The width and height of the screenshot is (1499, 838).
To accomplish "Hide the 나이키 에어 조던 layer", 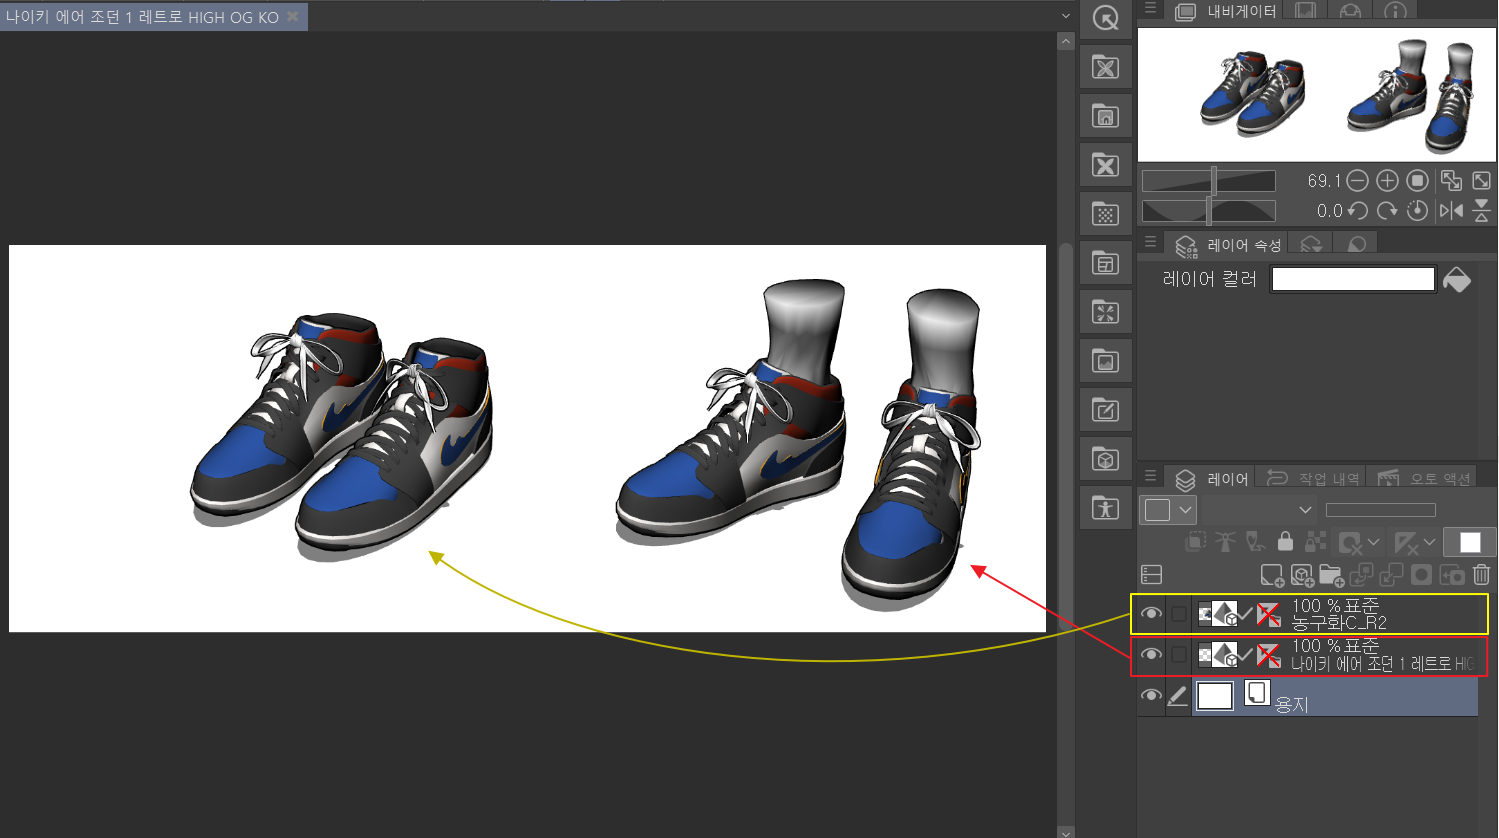I will [x=1152, y=655].
